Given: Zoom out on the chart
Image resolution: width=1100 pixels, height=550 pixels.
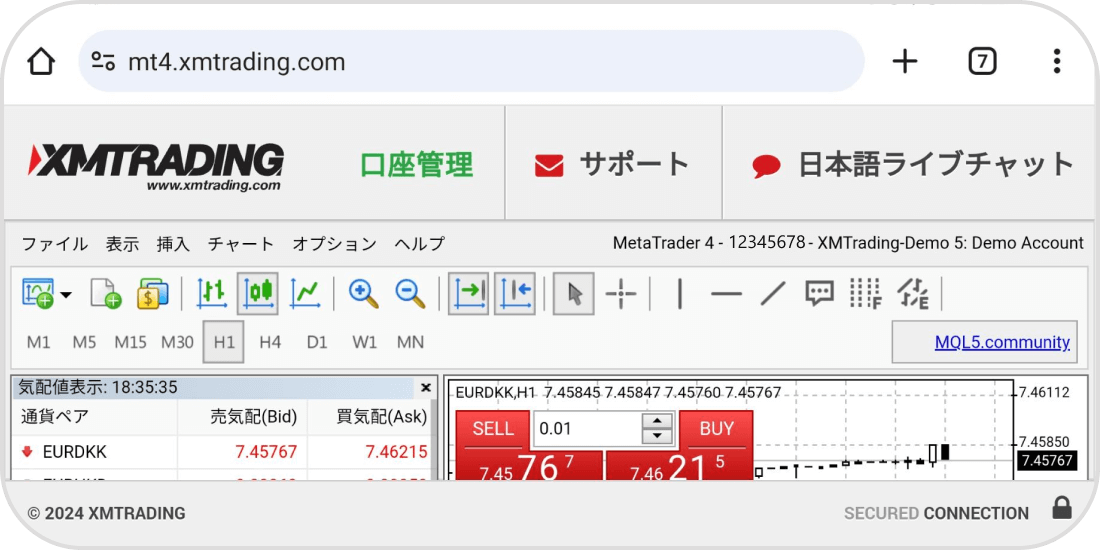Looking at the screenshot, I should click(x=410, y=293).
